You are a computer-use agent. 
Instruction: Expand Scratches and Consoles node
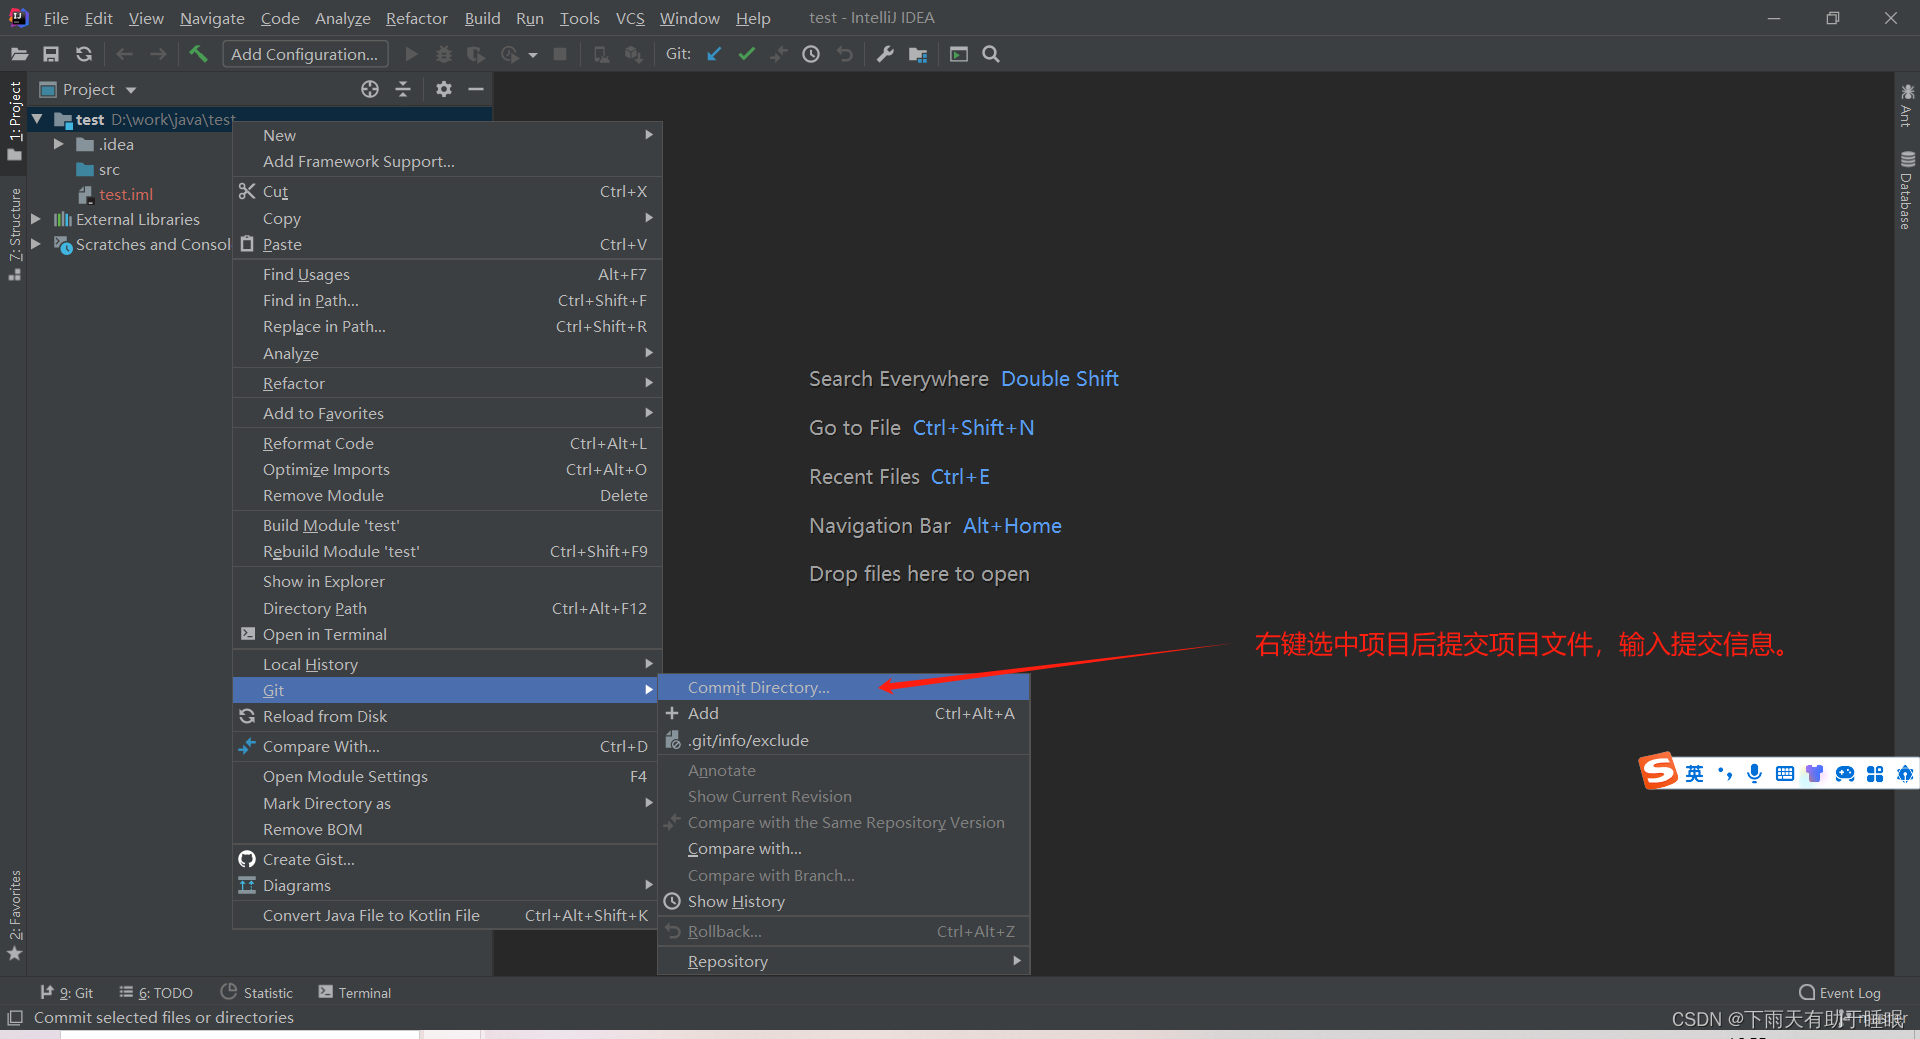(36, 244)
